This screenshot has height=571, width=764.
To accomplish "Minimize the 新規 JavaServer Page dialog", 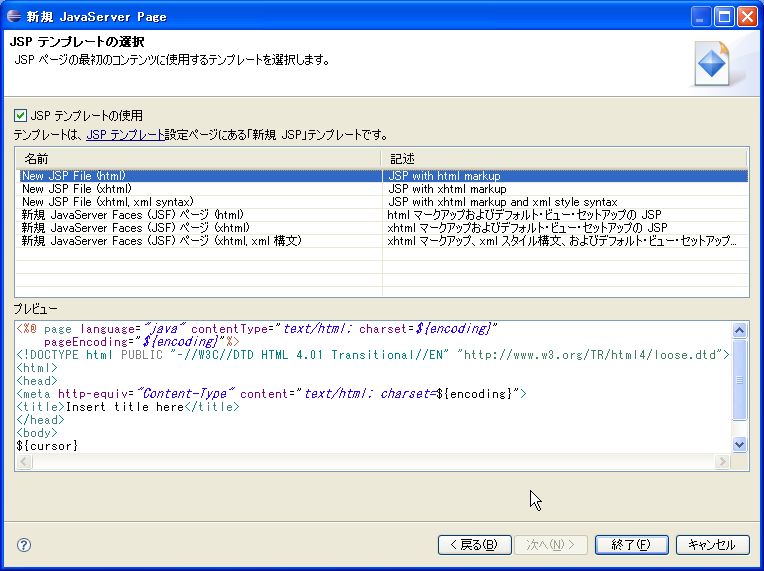I will pos(701,17).
